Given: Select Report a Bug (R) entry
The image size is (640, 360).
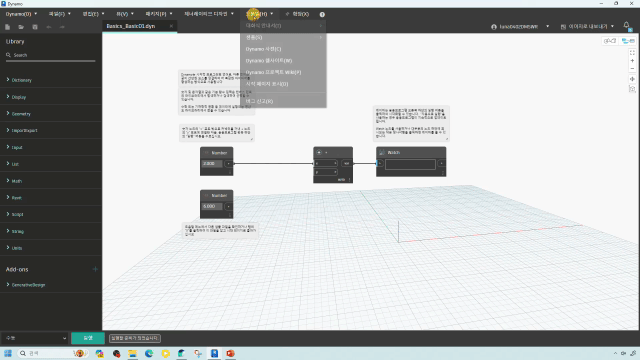Looking at the screenshot, I should pyautogui.click(x=283, y=101).
